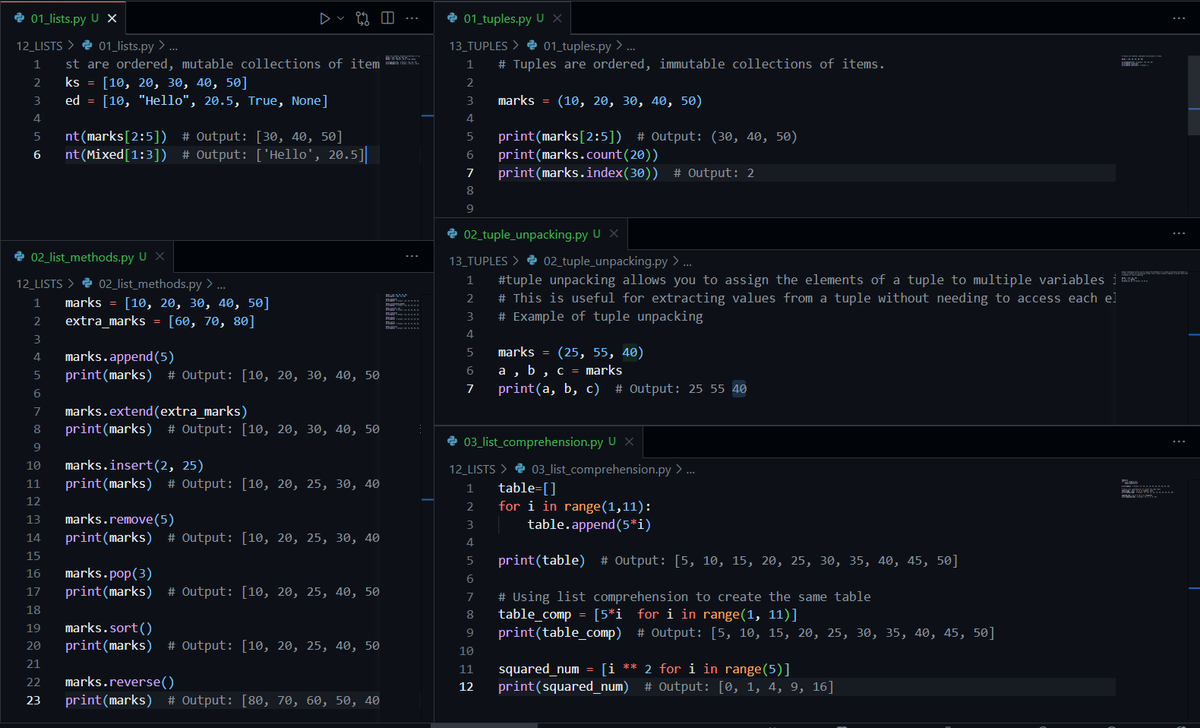
Task: Close the 01_tuples.py tab
Action: click(x=557, y=19)
